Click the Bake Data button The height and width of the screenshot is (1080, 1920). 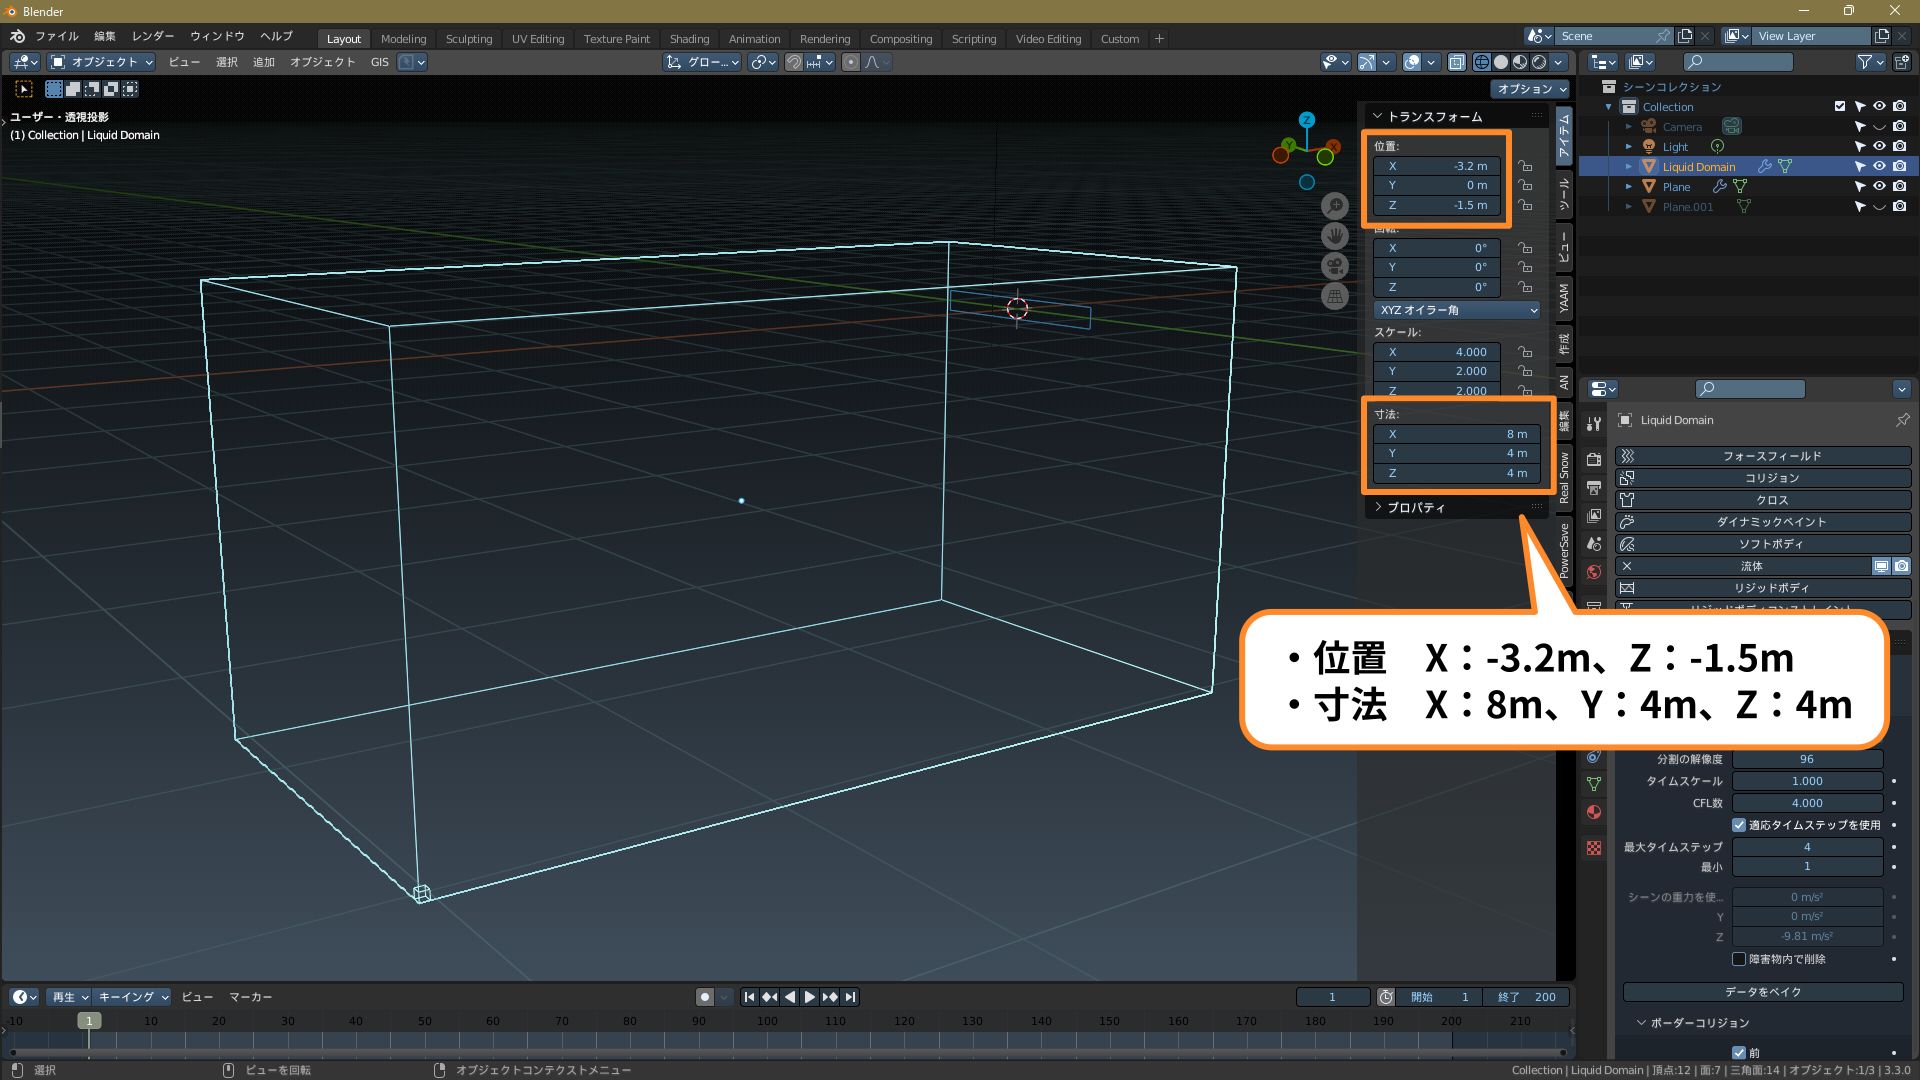click(1762, 992)
